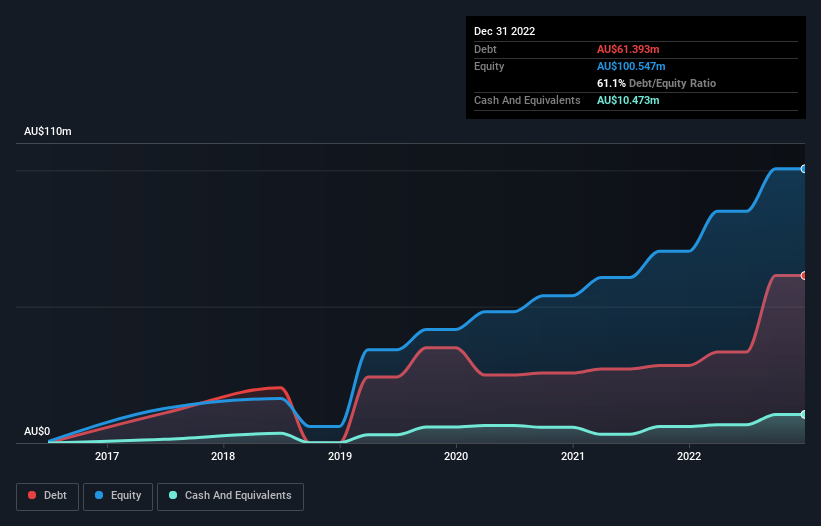
Task: Select the 2022 x-axis label
Action: (689, 456)
